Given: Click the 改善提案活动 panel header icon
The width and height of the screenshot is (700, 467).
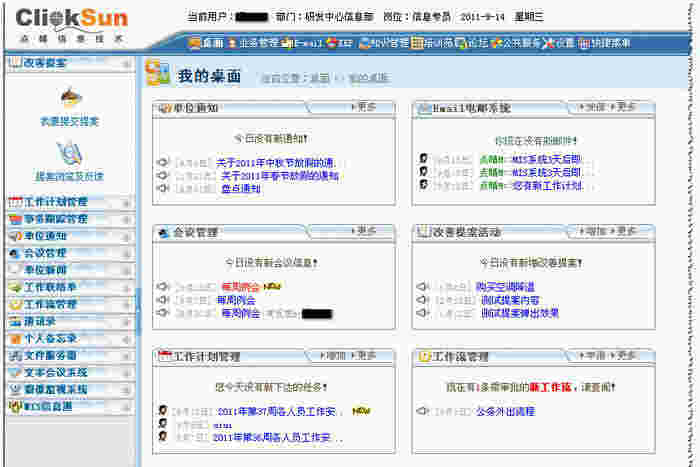Looking at the screenshot, I should point(423,232).
